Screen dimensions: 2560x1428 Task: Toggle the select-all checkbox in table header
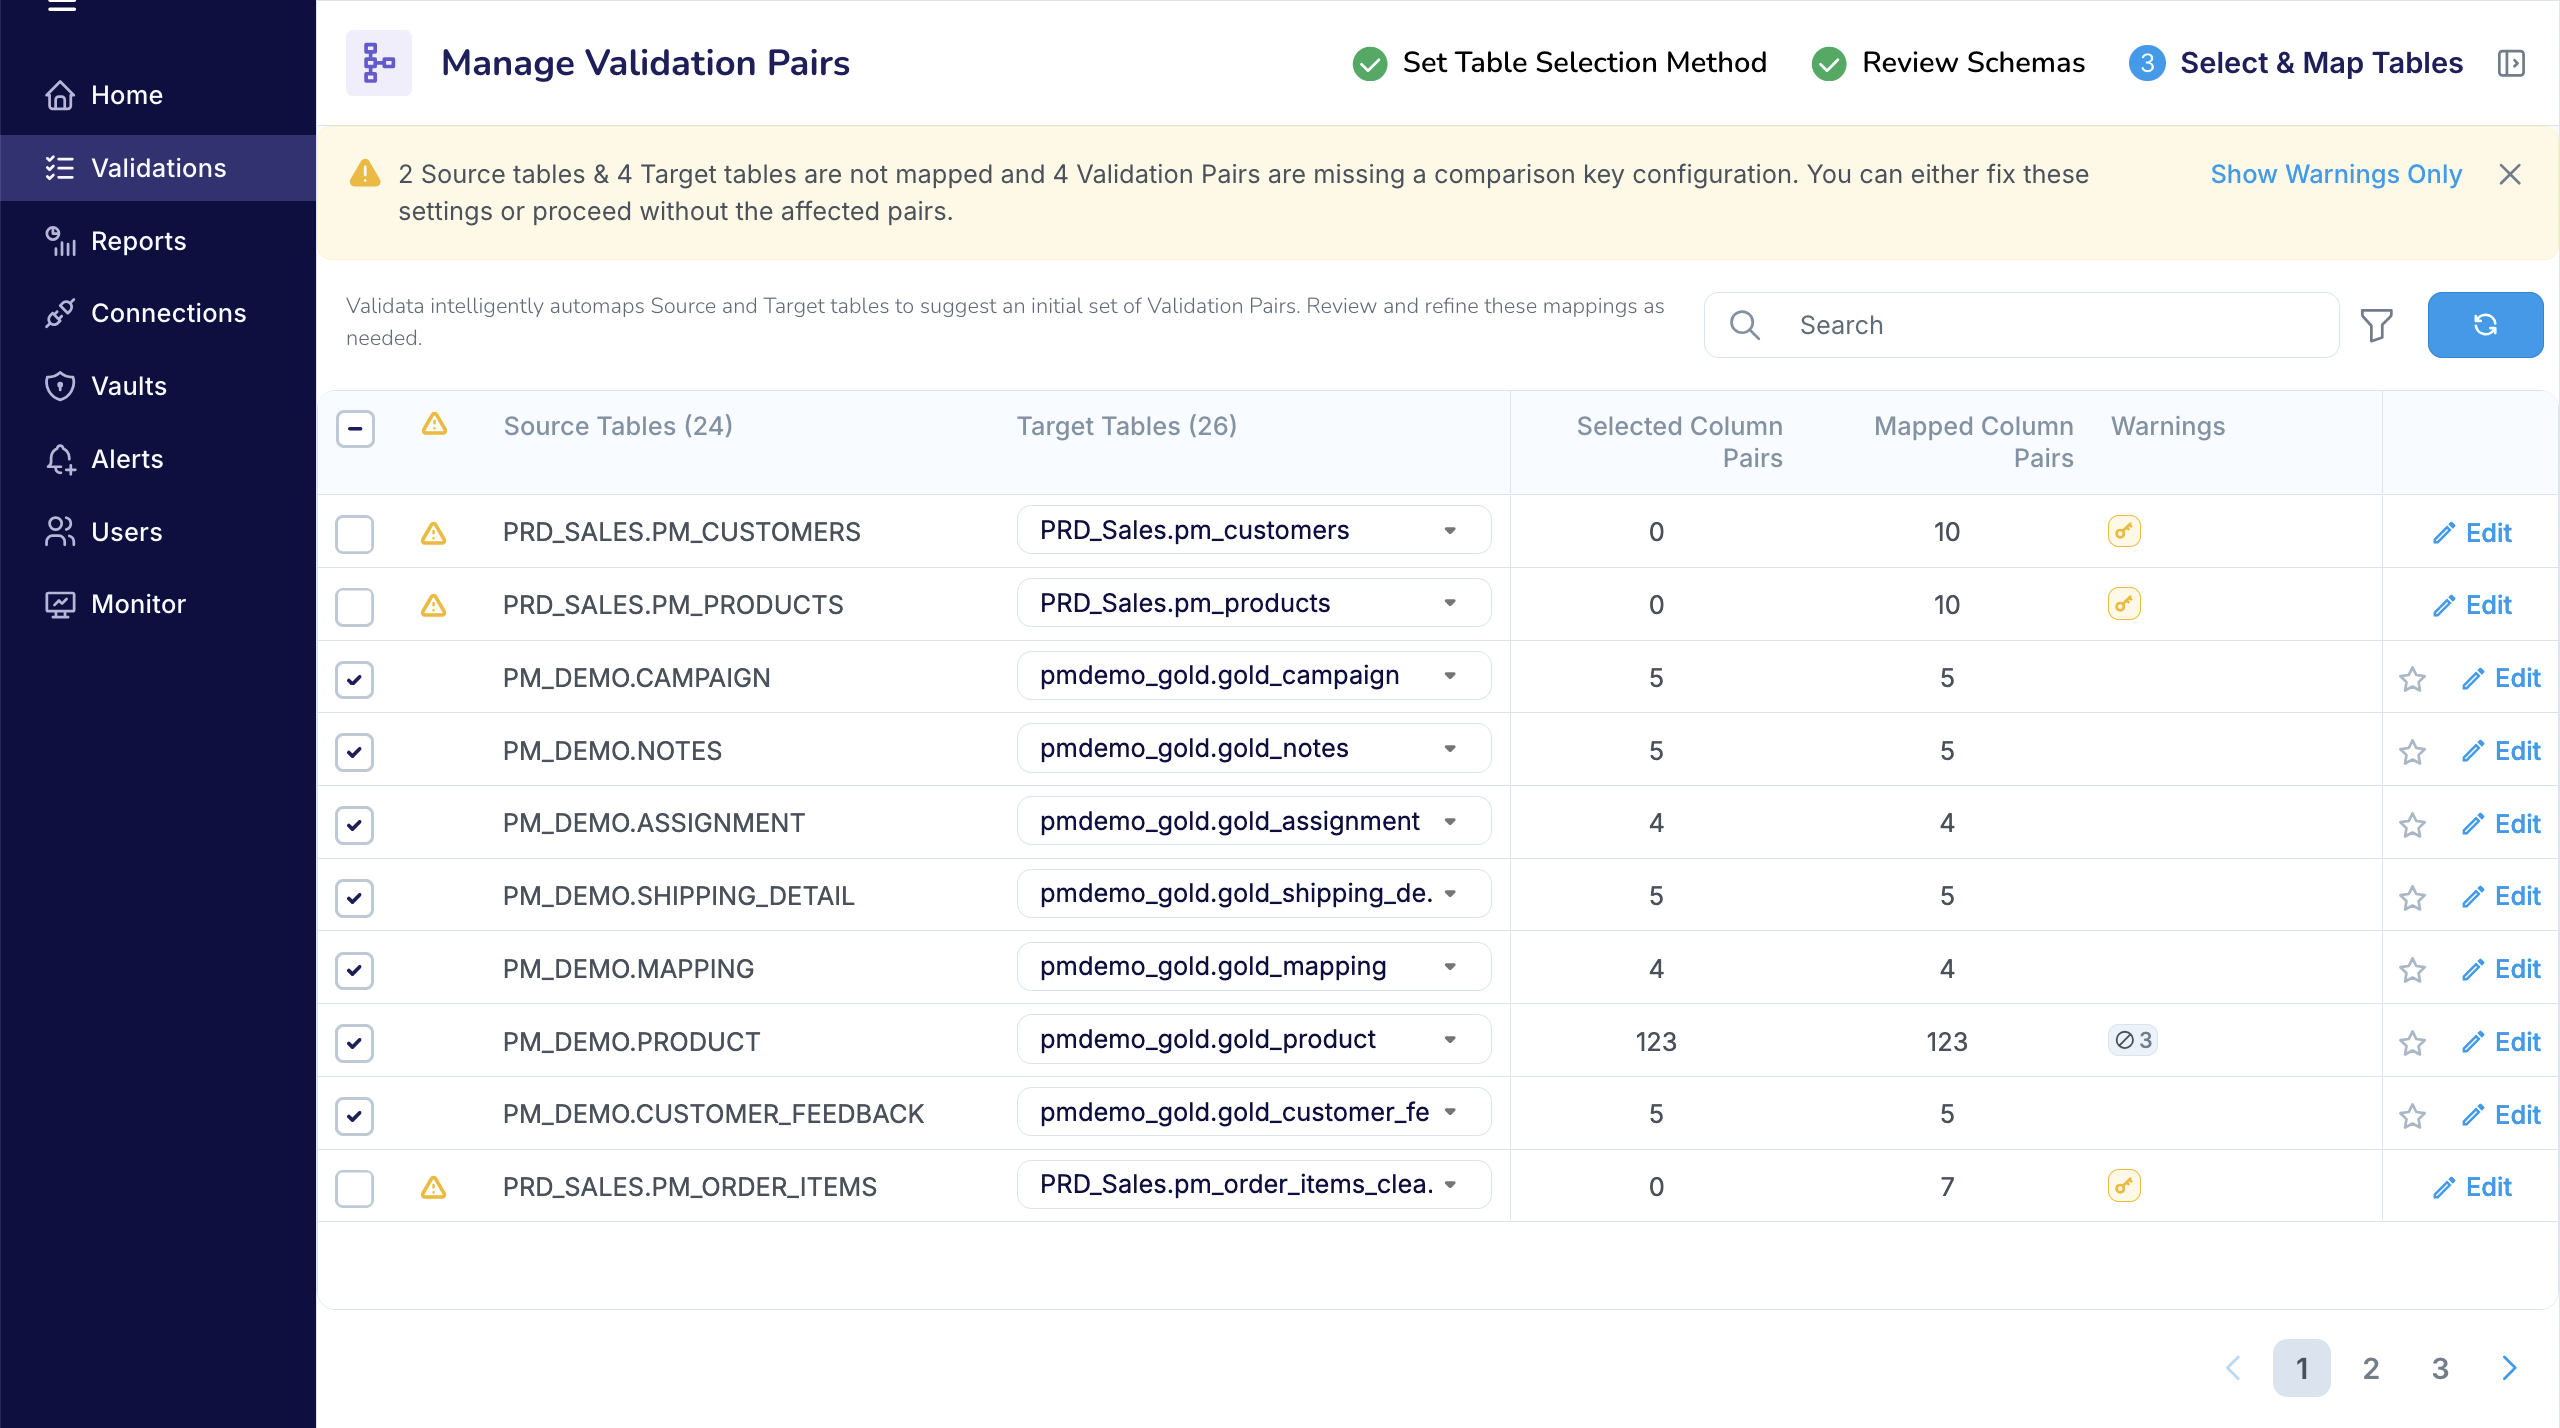pos(354,428)
